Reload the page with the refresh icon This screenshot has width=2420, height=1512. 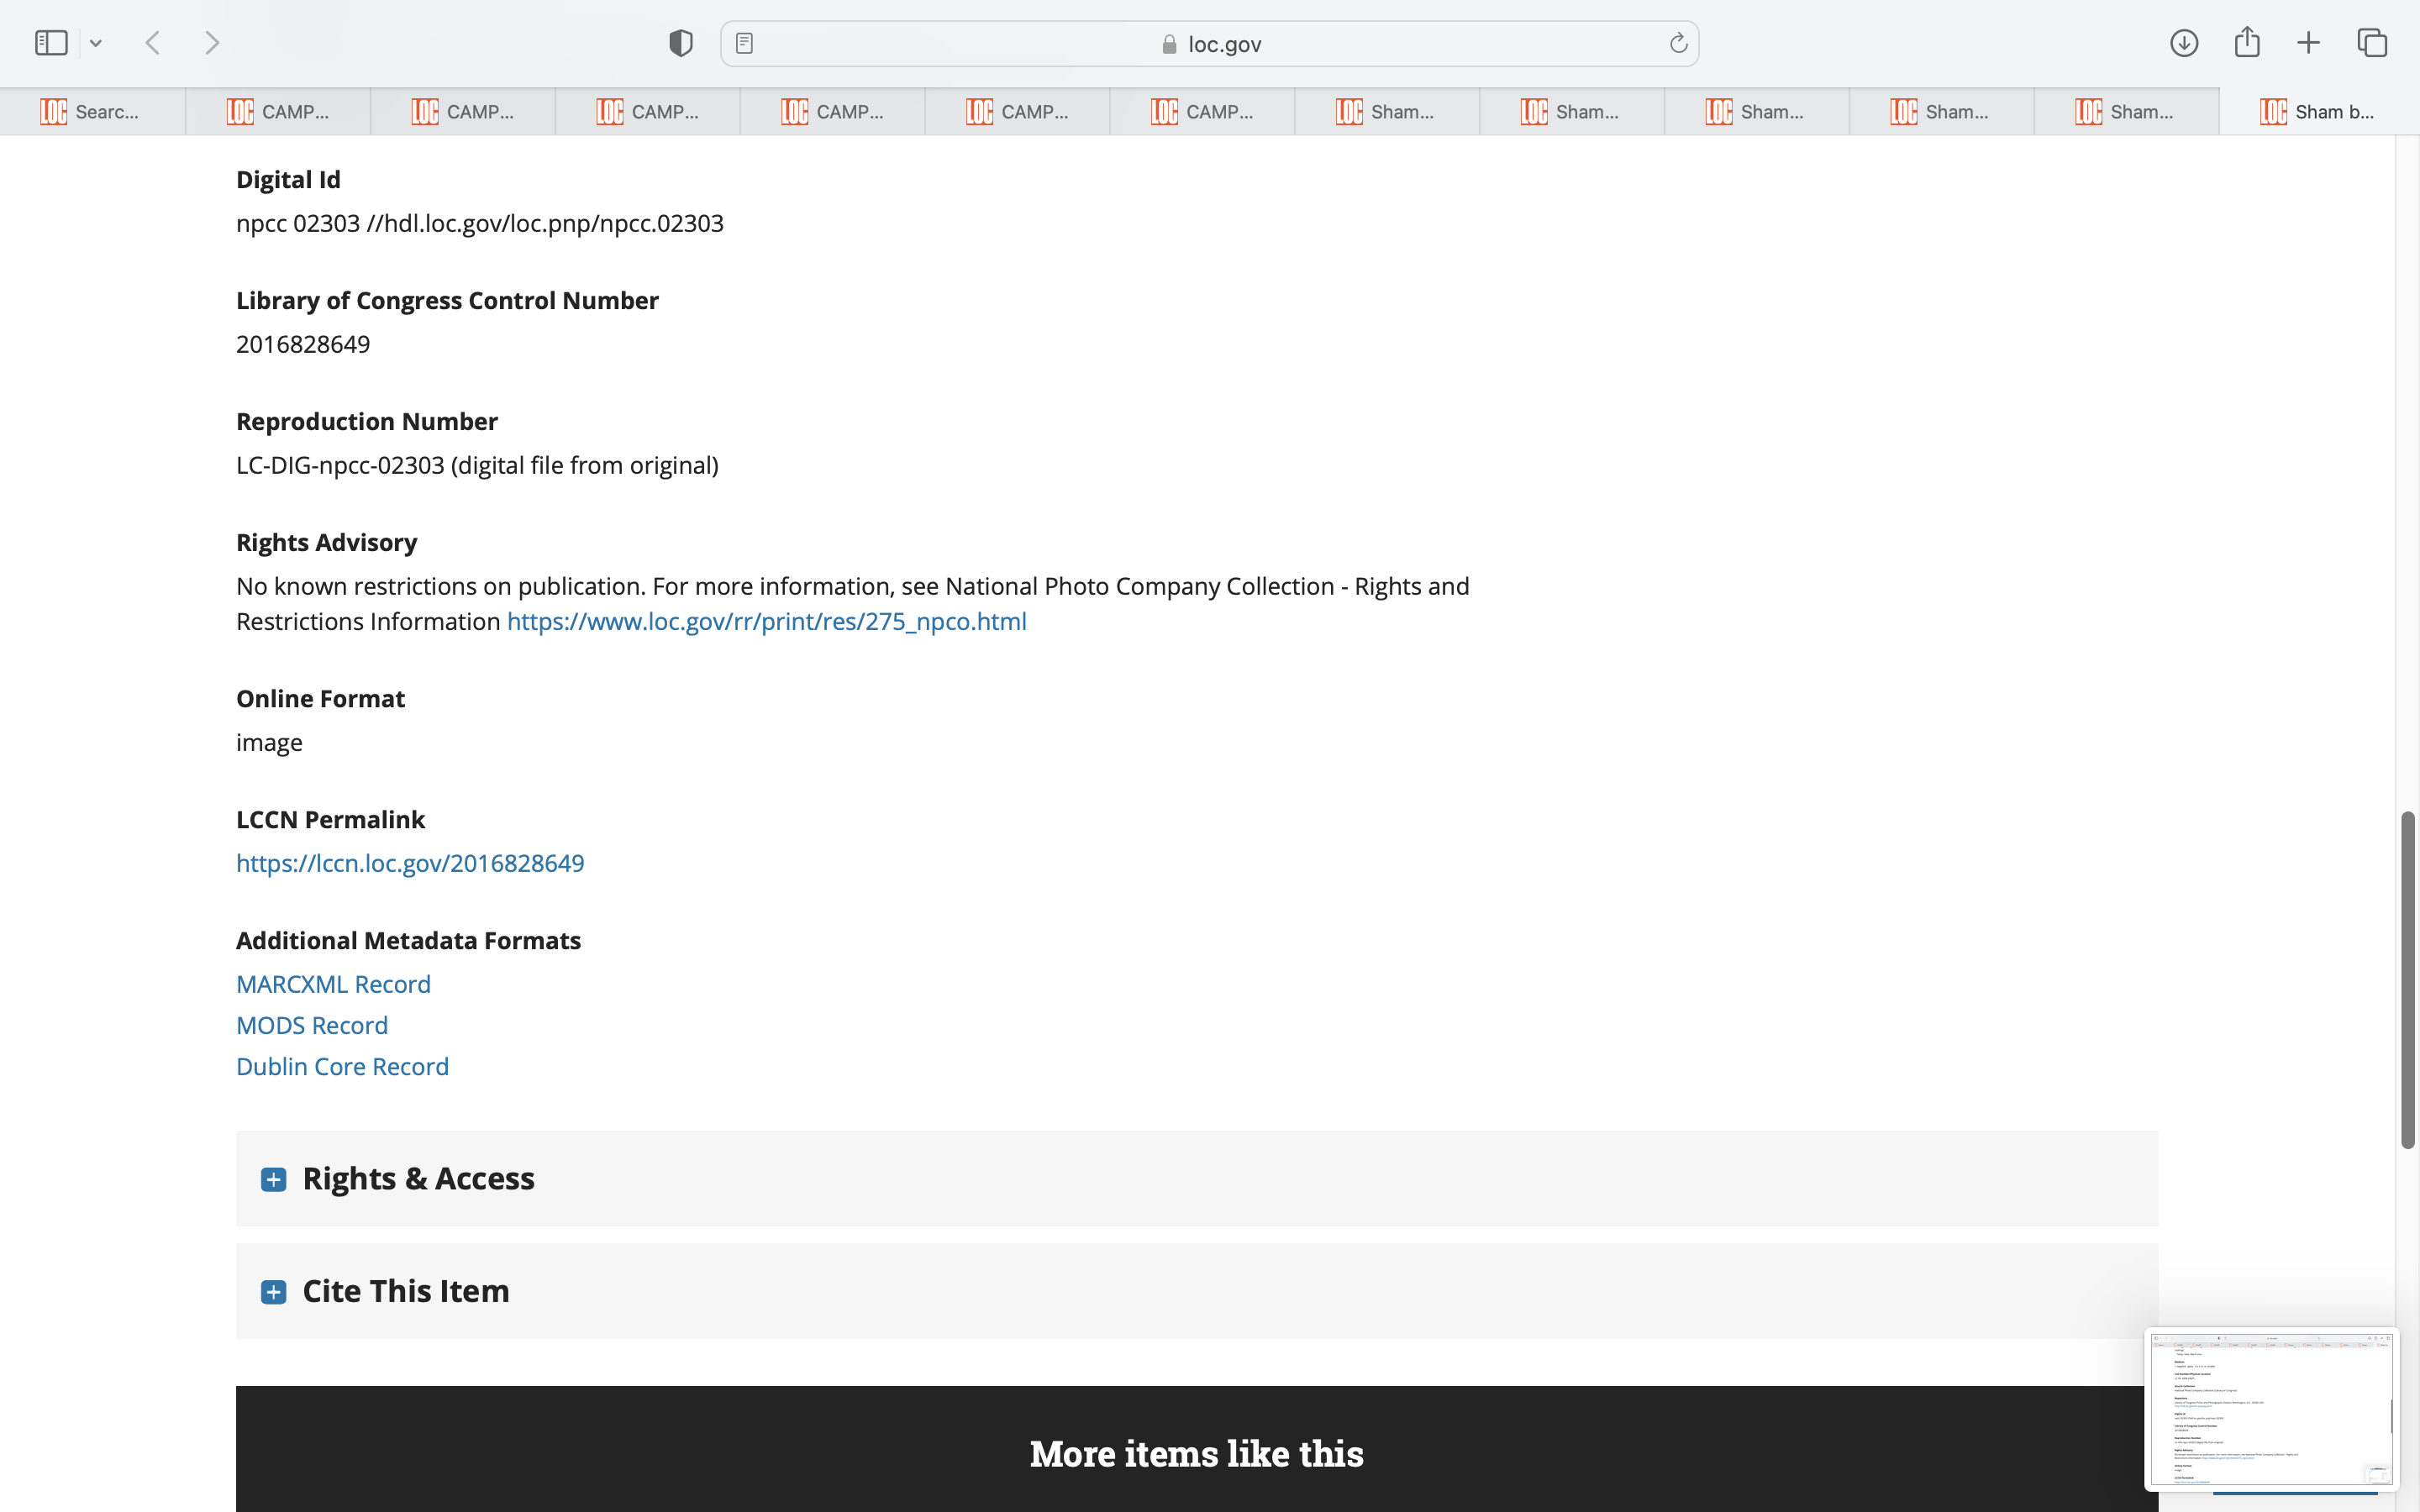click(1678, 43)
